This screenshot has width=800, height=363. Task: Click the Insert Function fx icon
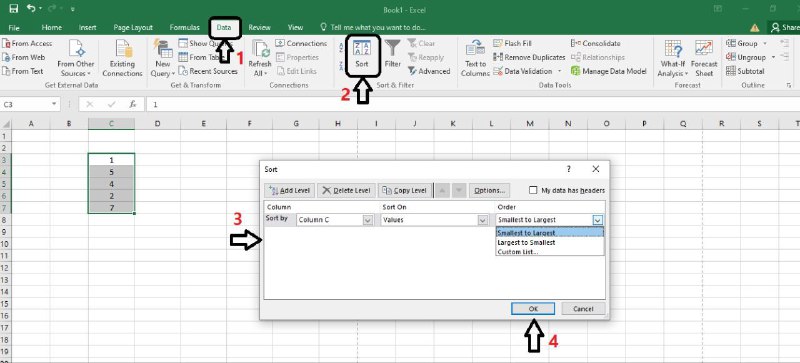coord(133,104)
